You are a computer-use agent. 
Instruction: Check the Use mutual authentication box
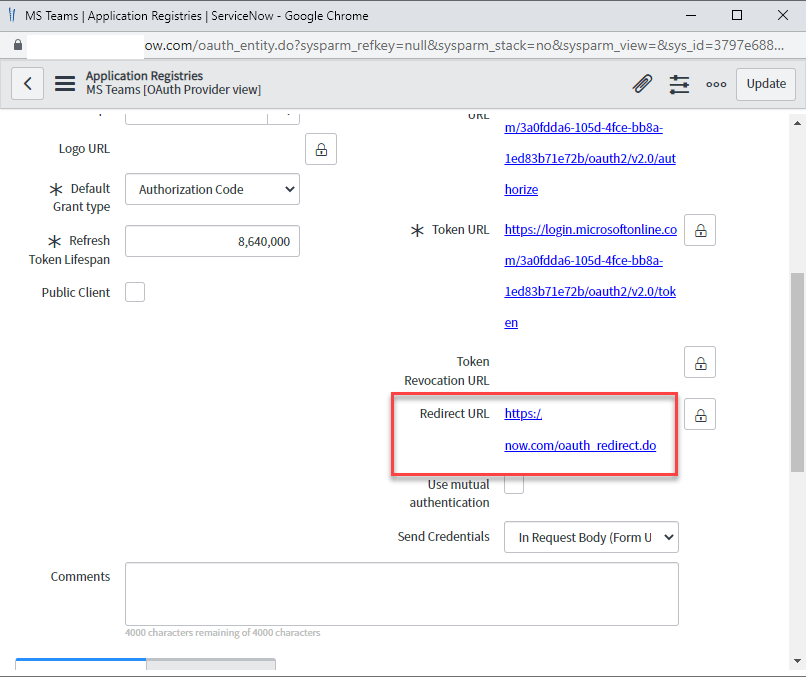point(513,484)
